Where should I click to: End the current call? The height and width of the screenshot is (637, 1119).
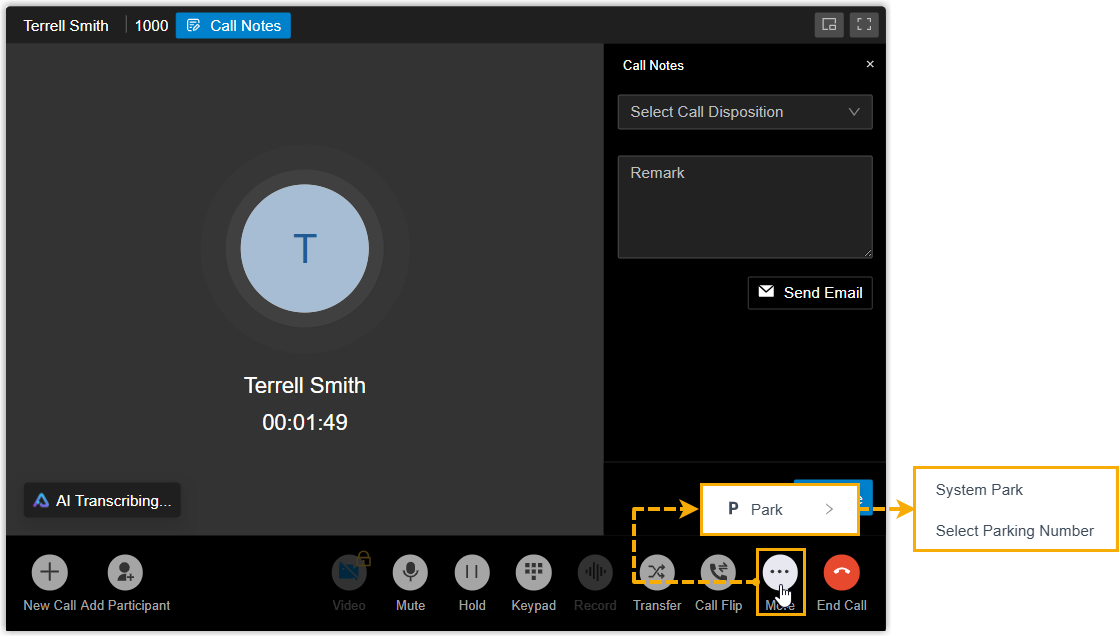click(x=841, y=573)
